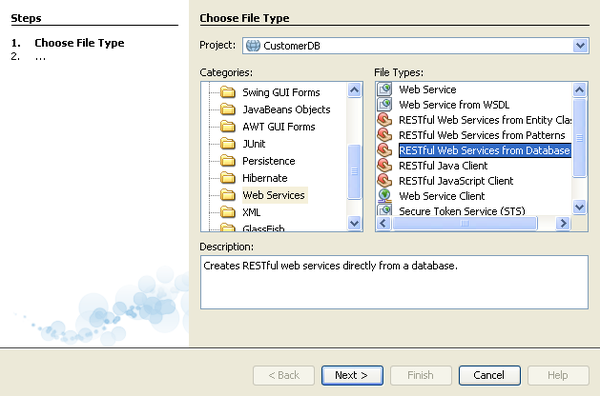Click the XML folder icon
600x396 pixels.
click(x=228, y=212)
